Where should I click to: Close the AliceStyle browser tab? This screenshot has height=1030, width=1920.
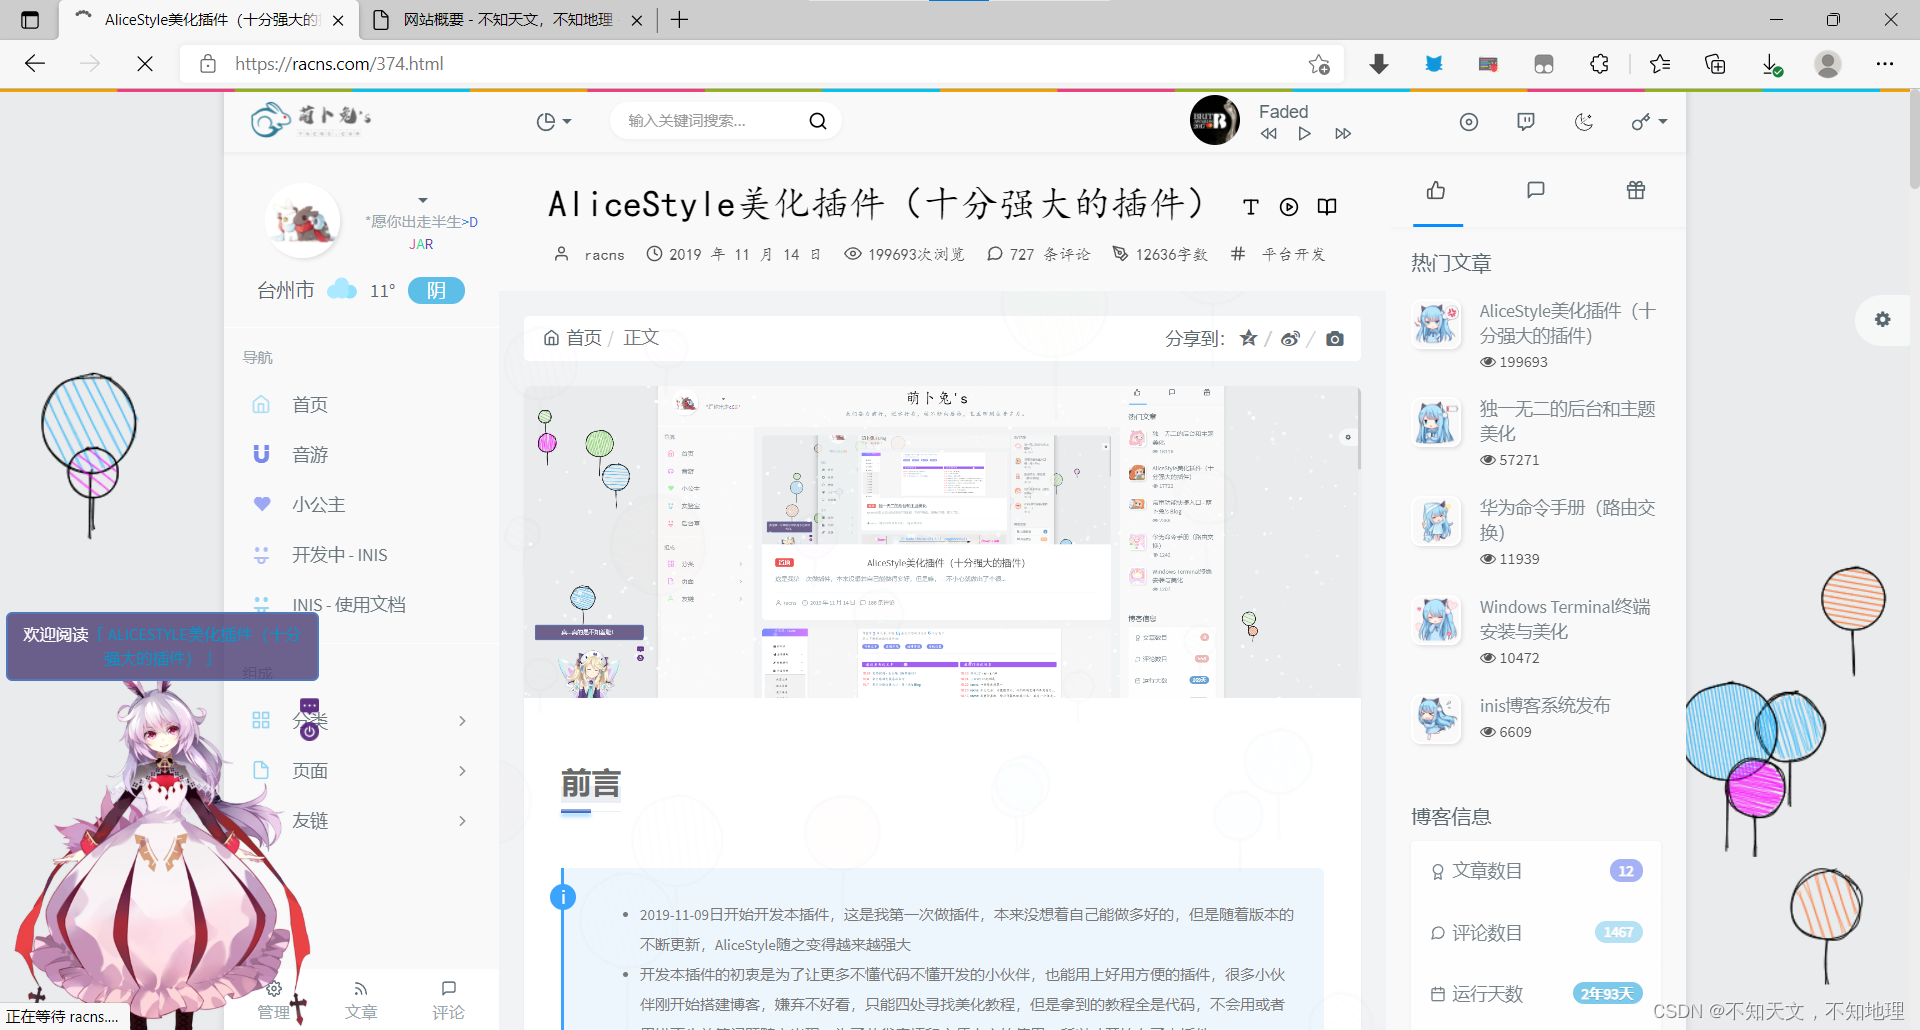click(338, 20)
